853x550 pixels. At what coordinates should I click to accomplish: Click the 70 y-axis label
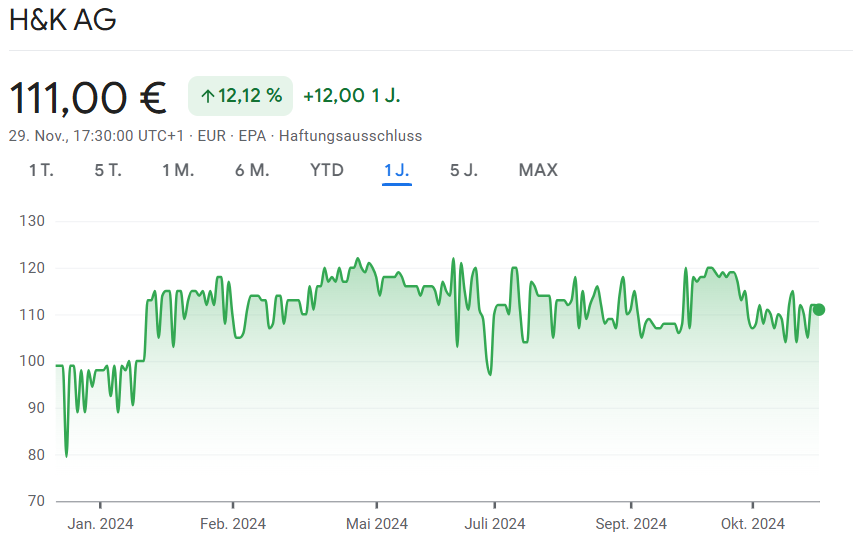36,500
